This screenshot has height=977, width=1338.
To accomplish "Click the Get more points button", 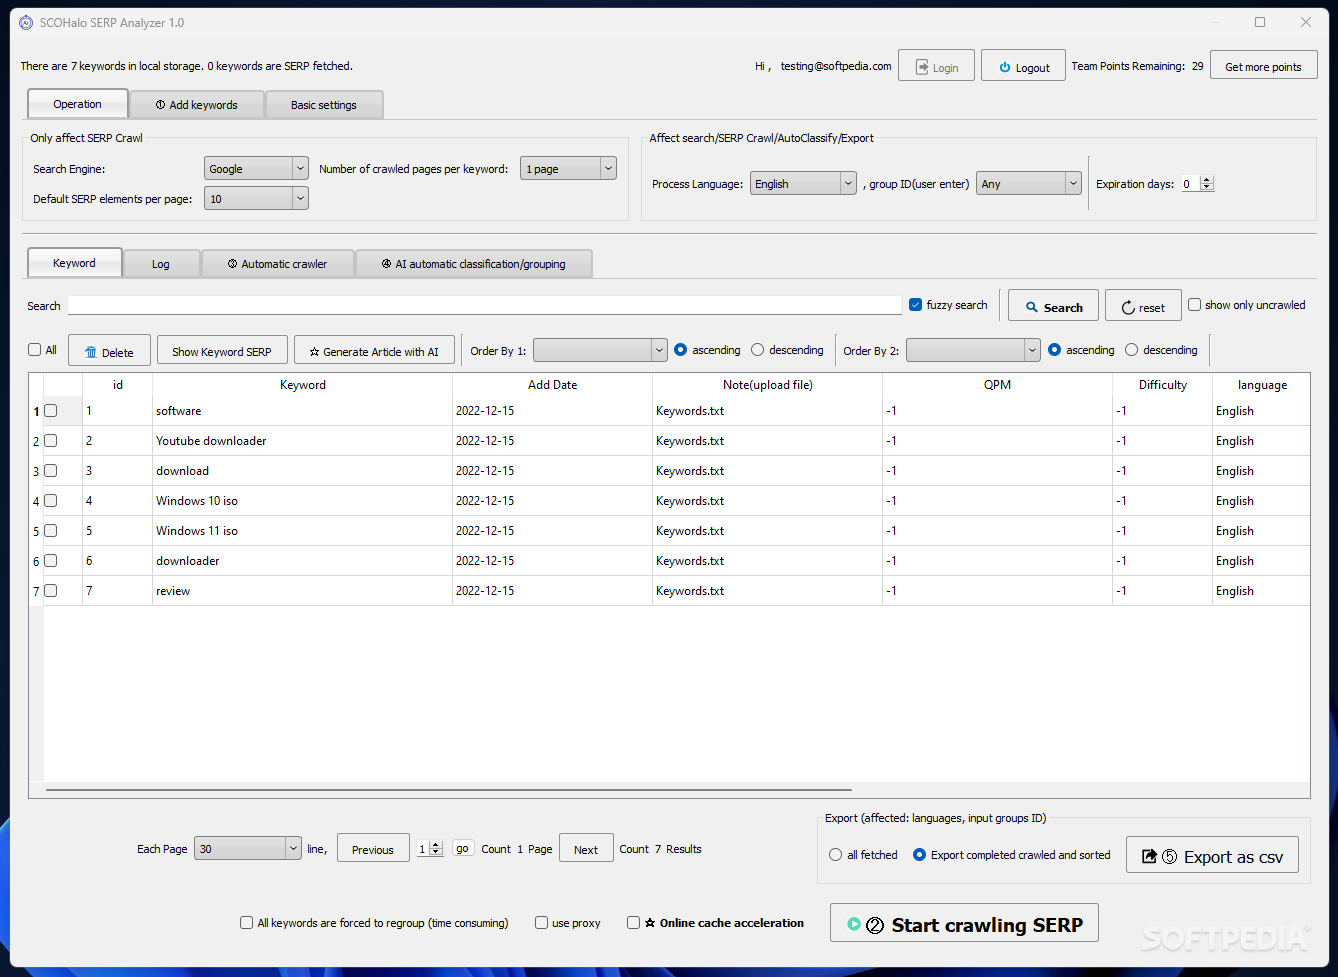I will [x=1263, y=67].
